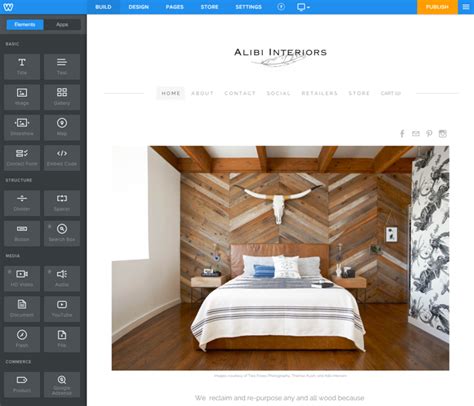Click the Store link in site navigation

click(x=359, y=93)
